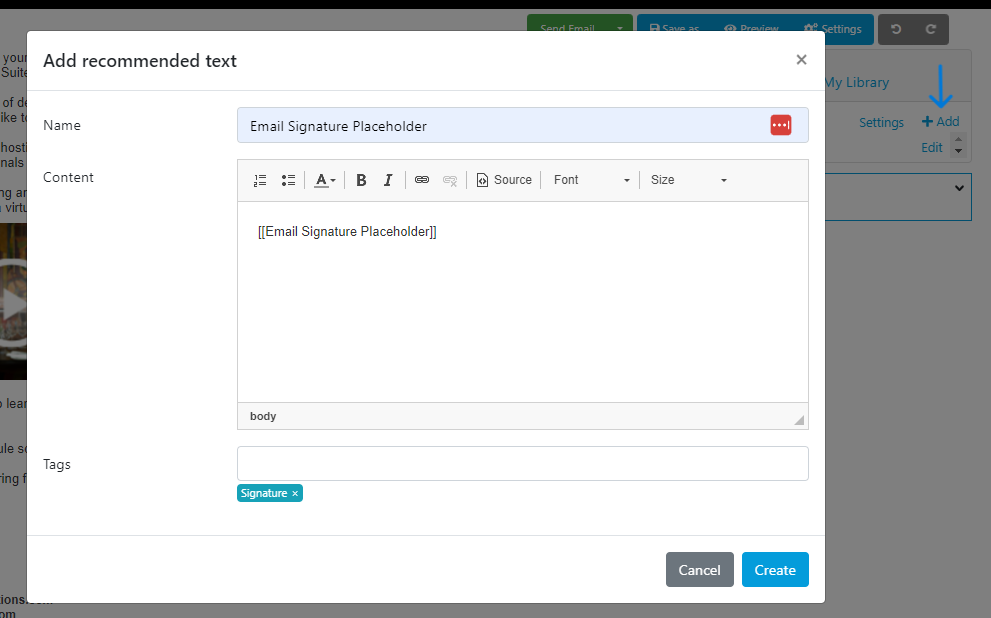Open the text color picker
991x618 pixels.
click(x=325, y=180)
